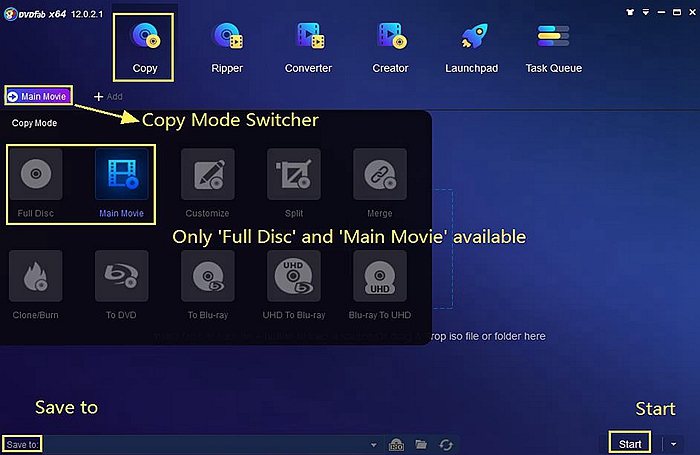
Task: Expand the dropdown arrow beside Start
Action: pyautogui.click(x=674, y=444)
